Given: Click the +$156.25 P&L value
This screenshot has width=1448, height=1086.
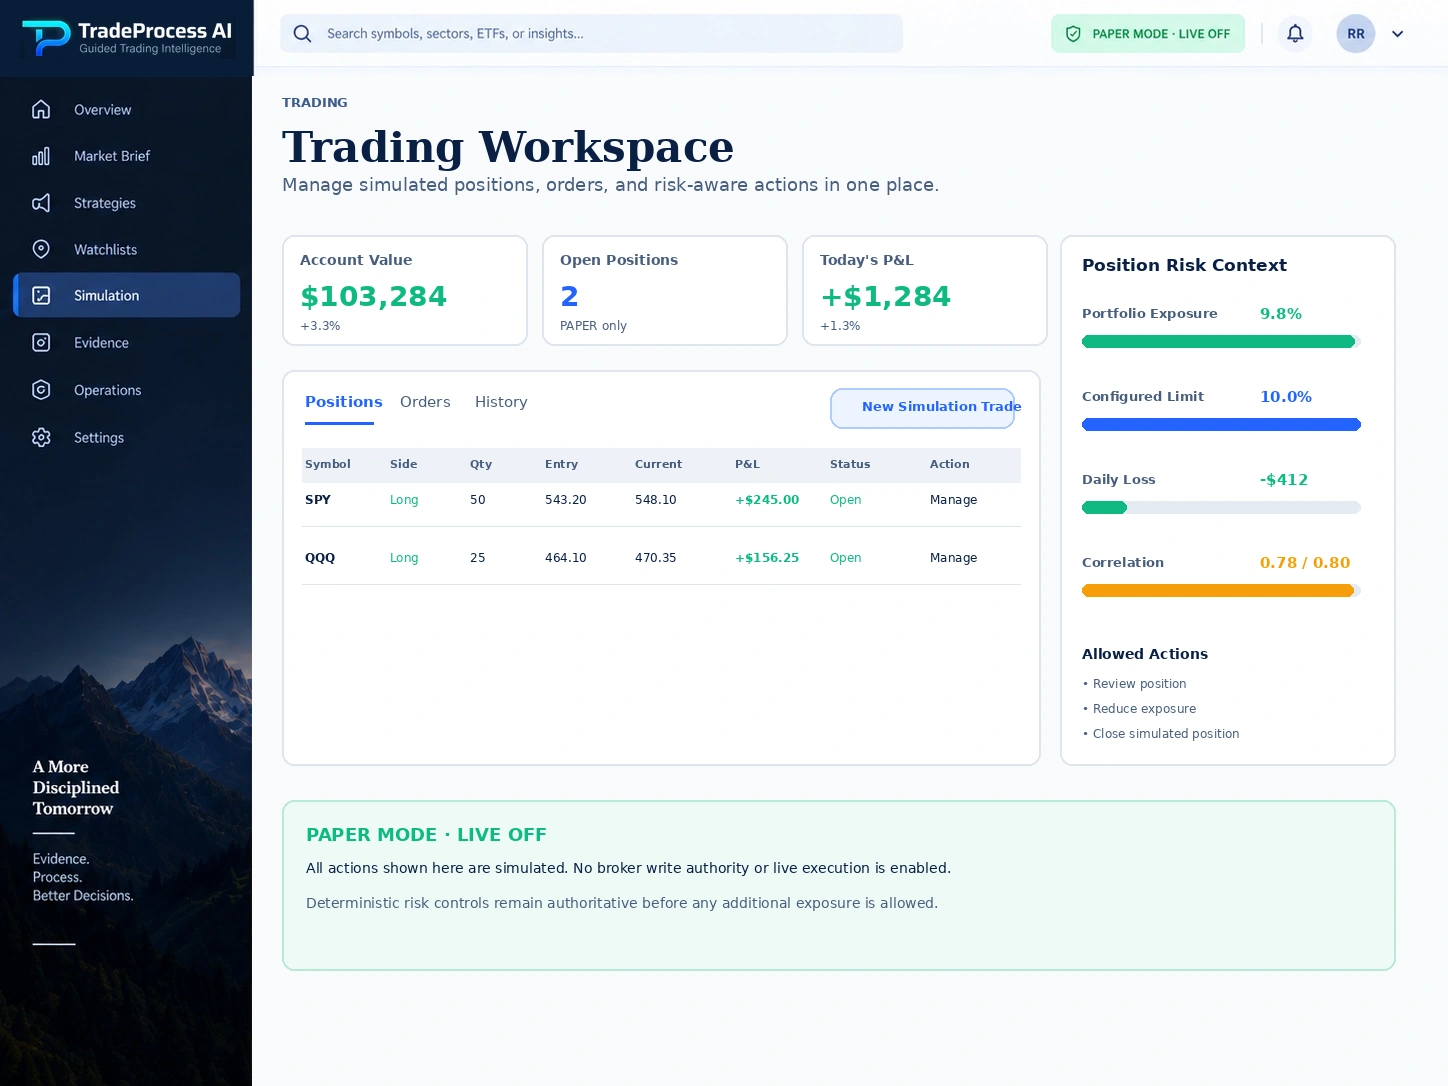Looking at the screenshot, I should (x=767, y=558).
